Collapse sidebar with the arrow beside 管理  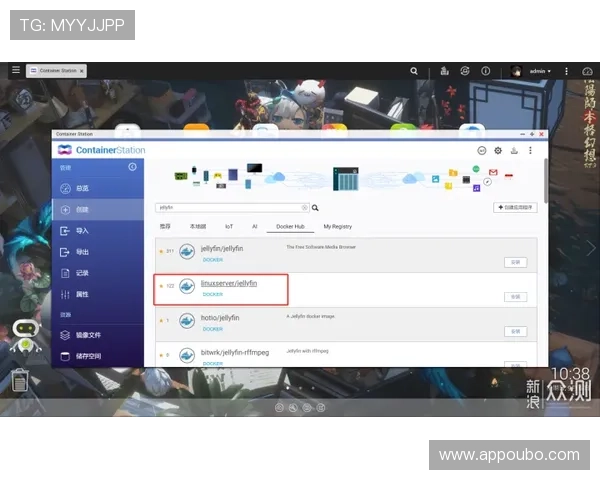132,167
